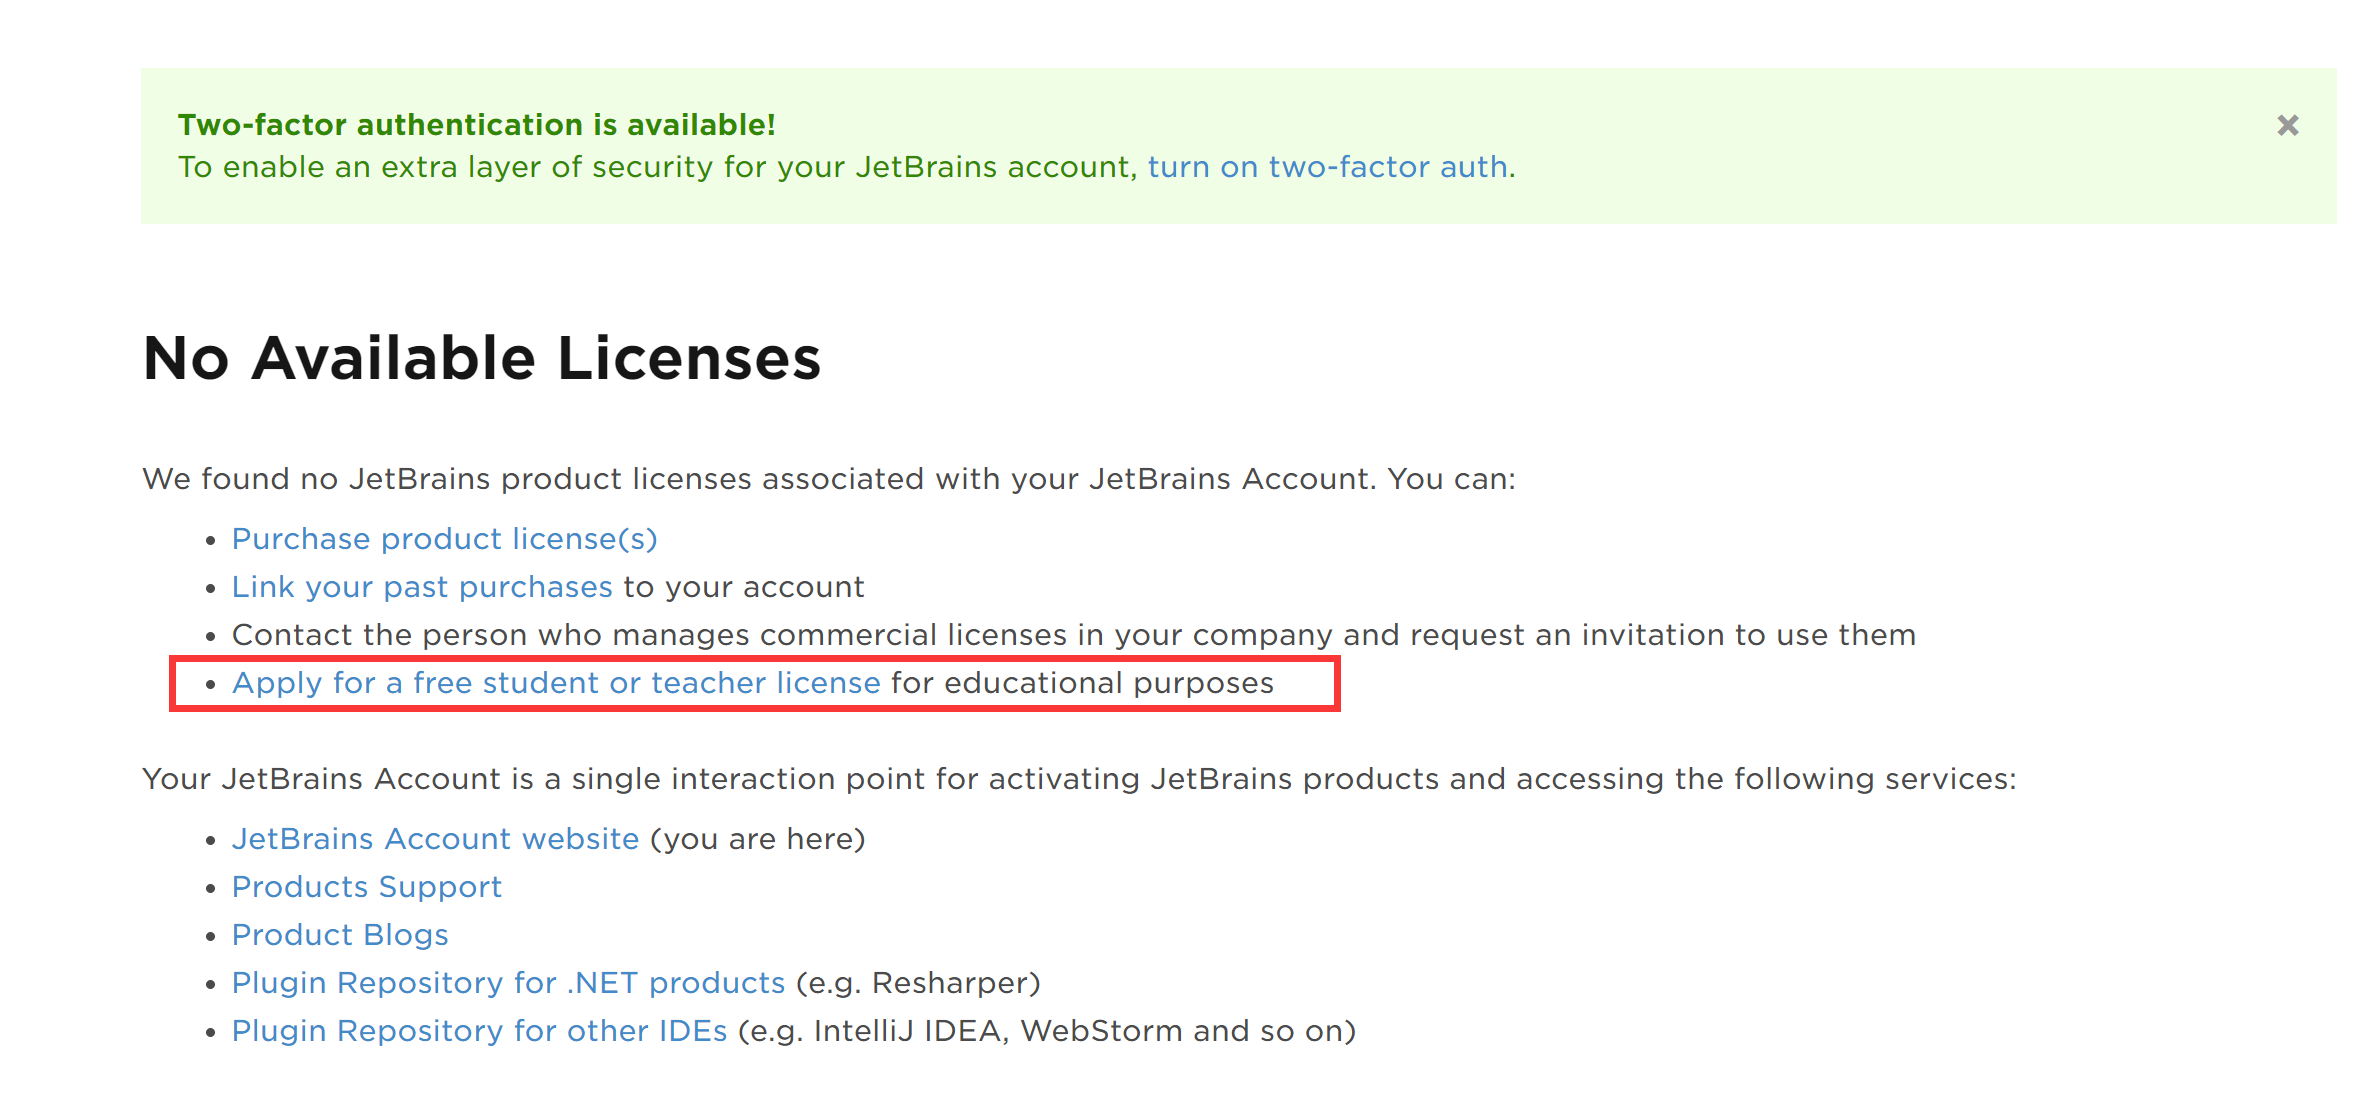Apply for a free student or teacher license
This screenshot has width=2365, height=1094.
(x=556, y=683)
